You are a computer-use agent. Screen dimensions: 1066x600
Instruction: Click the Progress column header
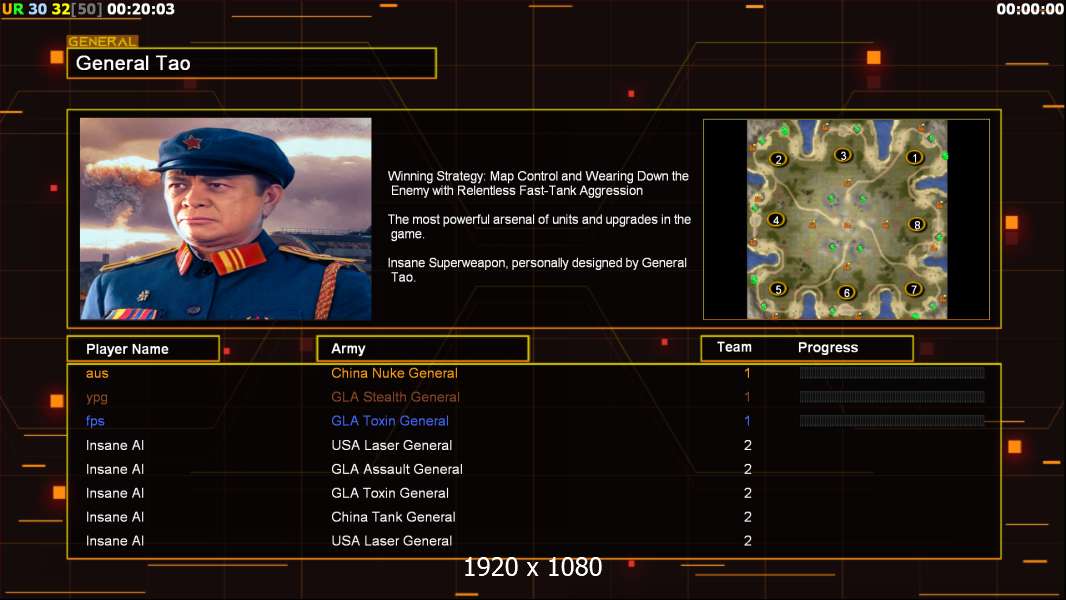(x=828, y=347)
